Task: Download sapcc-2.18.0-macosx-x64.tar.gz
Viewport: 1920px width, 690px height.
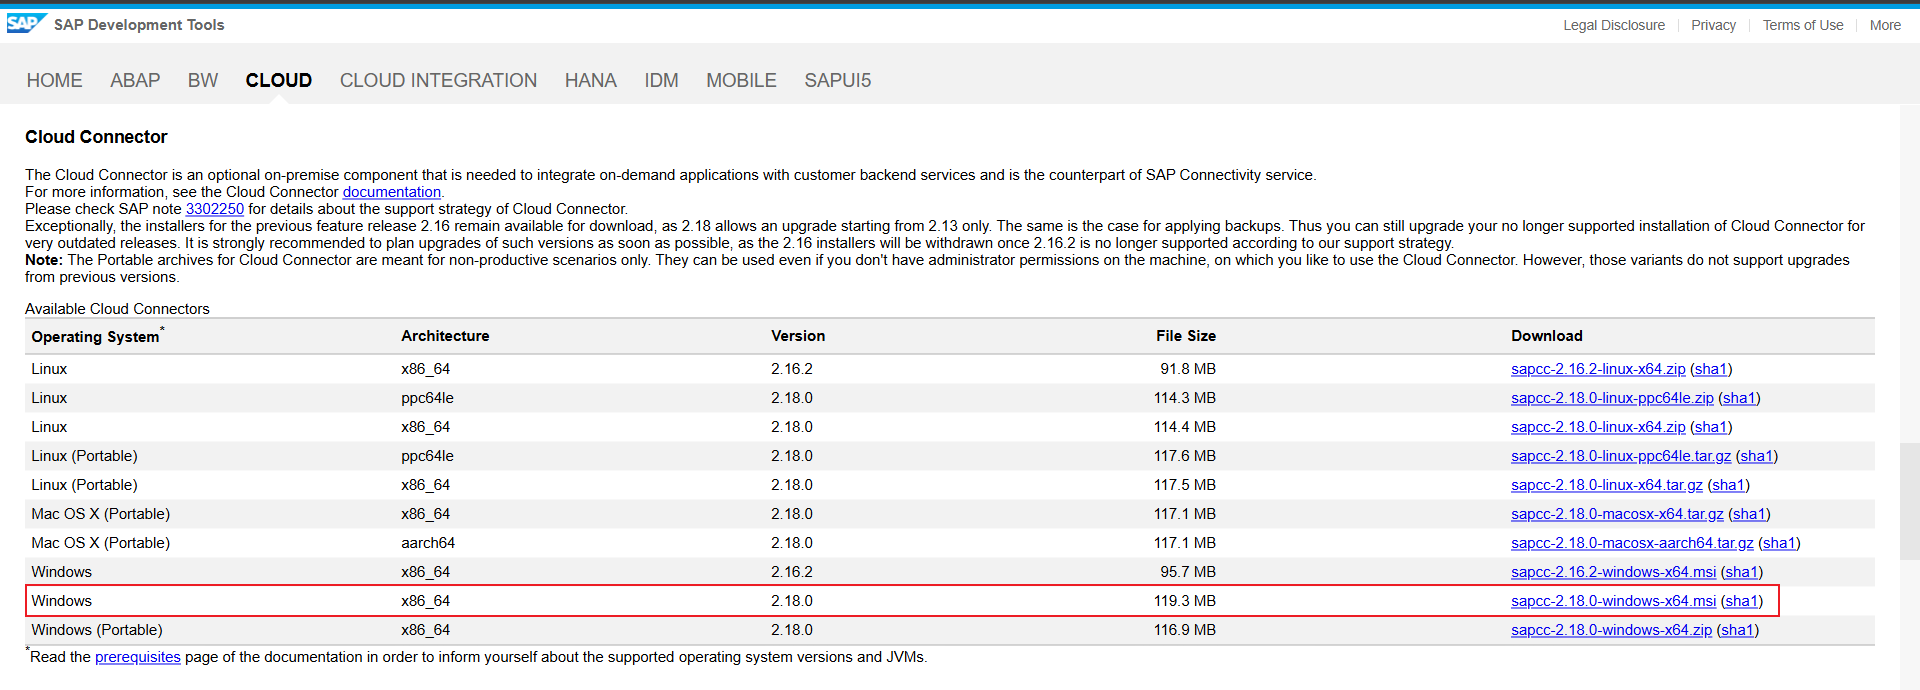Action: click(x=1617, y=514)
